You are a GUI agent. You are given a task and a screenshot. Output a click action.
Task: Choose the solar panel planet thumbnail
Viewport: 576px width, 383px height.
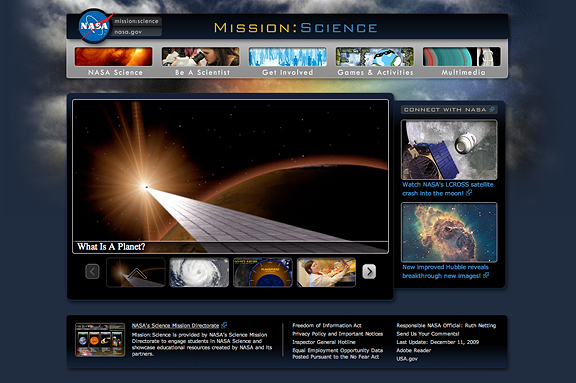[x=136, y=272]
